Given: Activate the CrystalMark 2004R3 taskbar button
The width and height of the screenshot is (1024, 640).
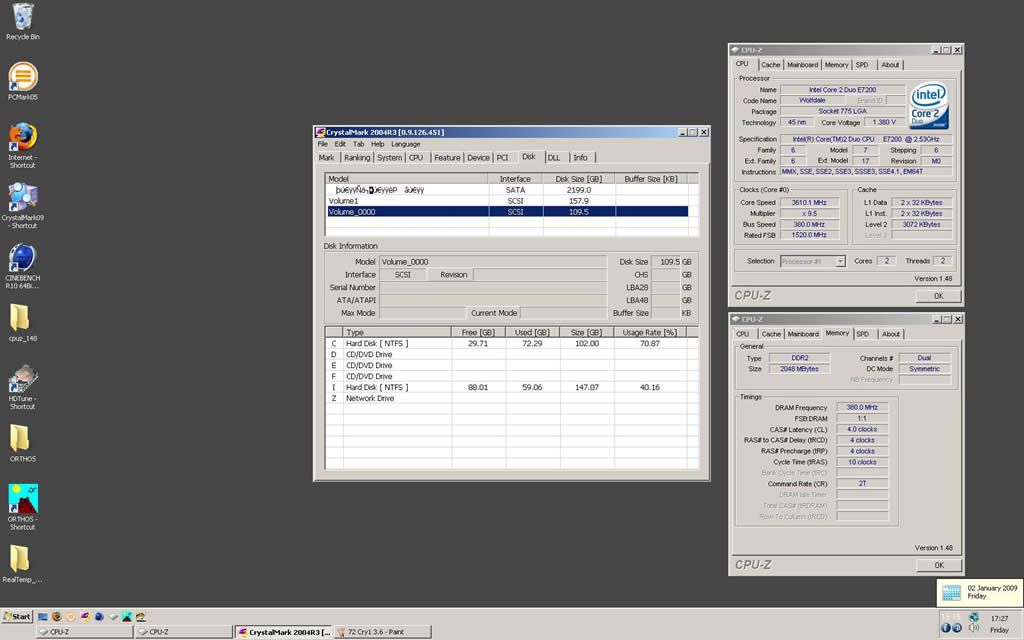Looking at the screenshot, I should pyautogui.click(x=284, y=632).
